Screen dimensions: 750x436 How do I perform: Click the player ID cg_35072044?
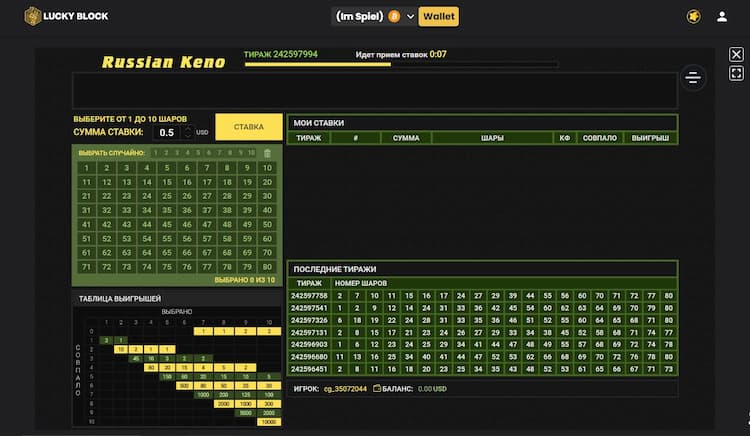coord(345,389)
